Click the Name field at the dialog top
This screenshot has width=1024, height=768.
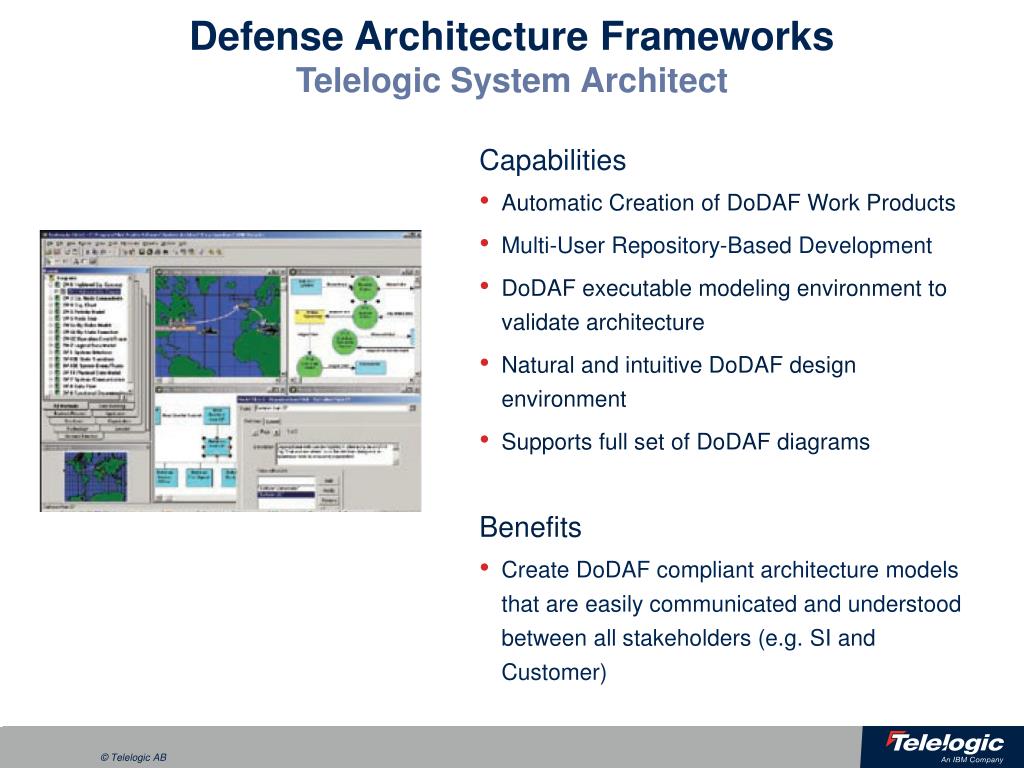coord(332,408)
